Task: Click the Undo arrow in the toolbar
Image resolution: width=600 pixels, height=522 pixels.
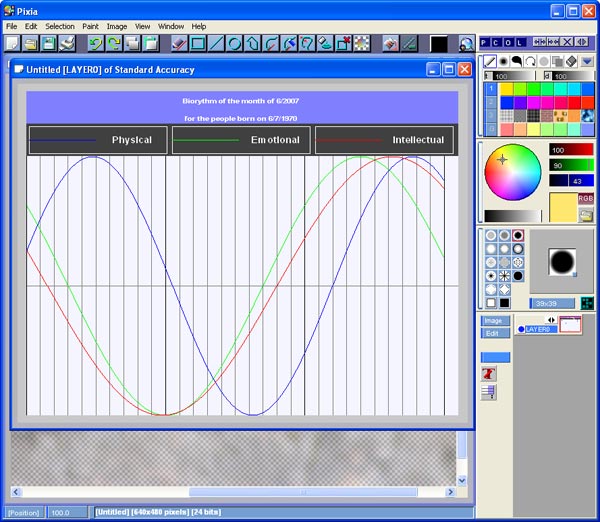Action: 96,43
